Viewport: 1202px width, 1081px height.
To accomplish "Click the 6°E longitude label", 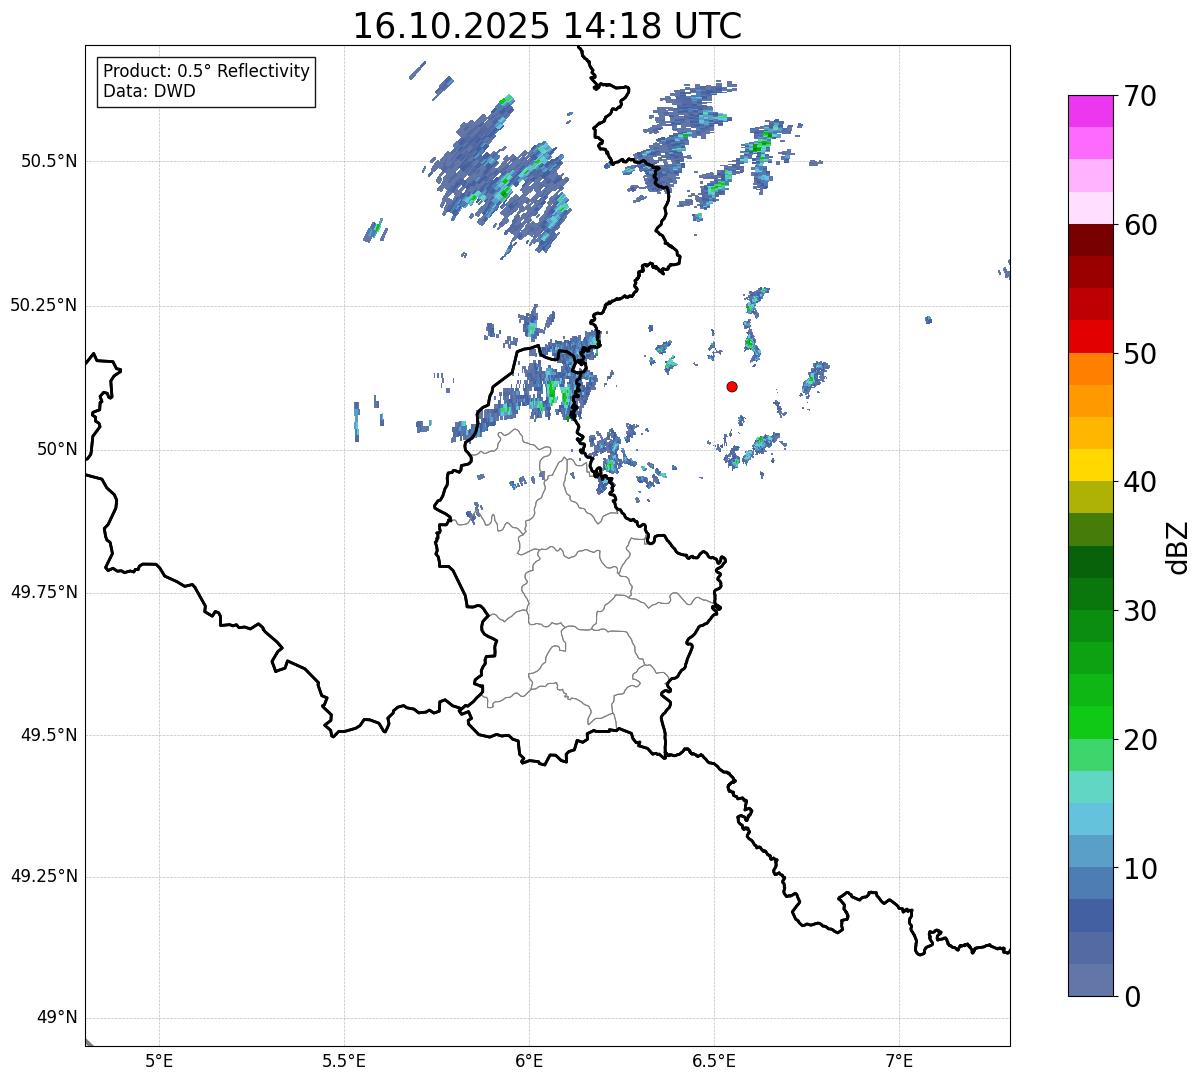I will pos(529,1060).
